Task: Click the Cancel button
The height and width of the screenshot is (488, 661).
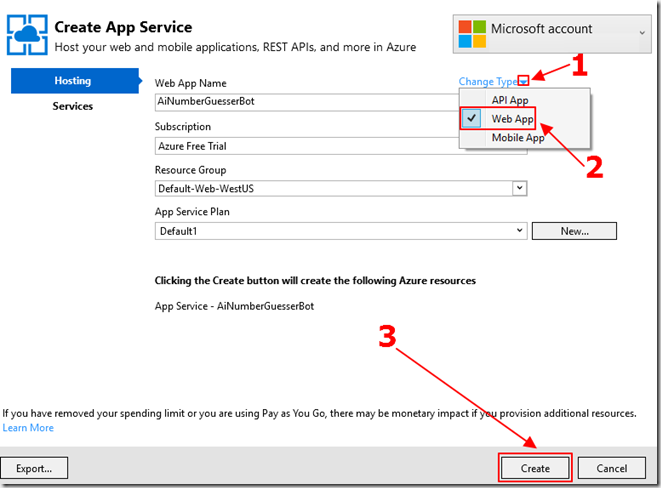Action: (x=611, y=468)
